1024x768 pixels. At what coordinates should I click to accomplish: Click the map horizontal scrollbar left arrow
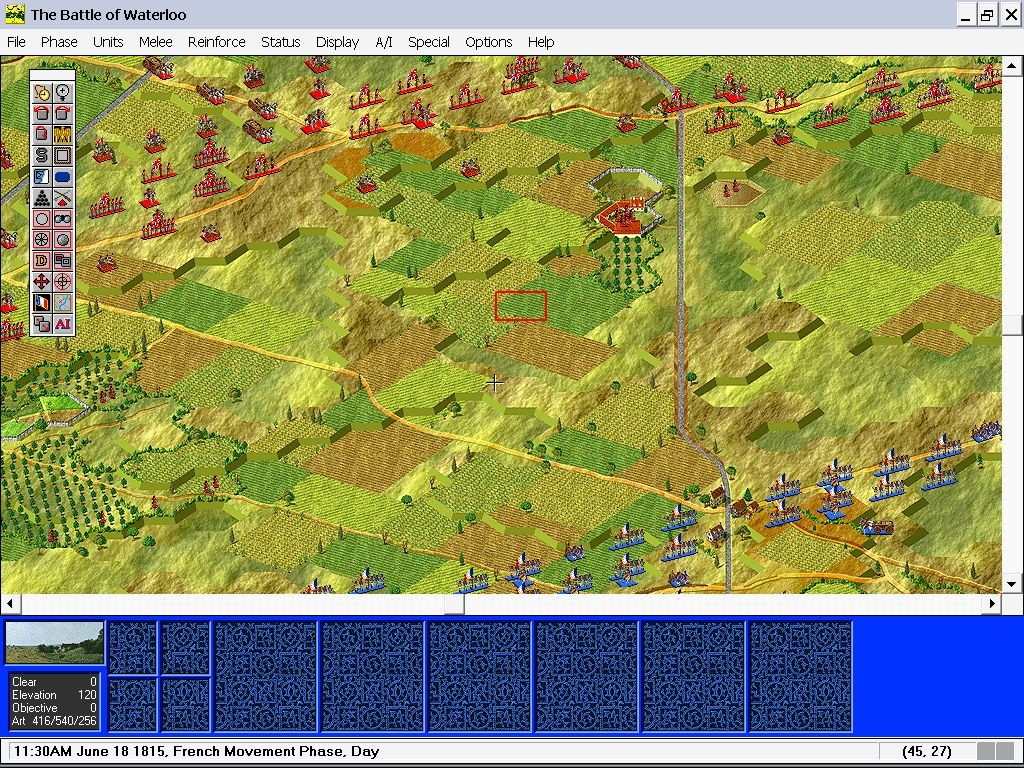coord(10,603)
